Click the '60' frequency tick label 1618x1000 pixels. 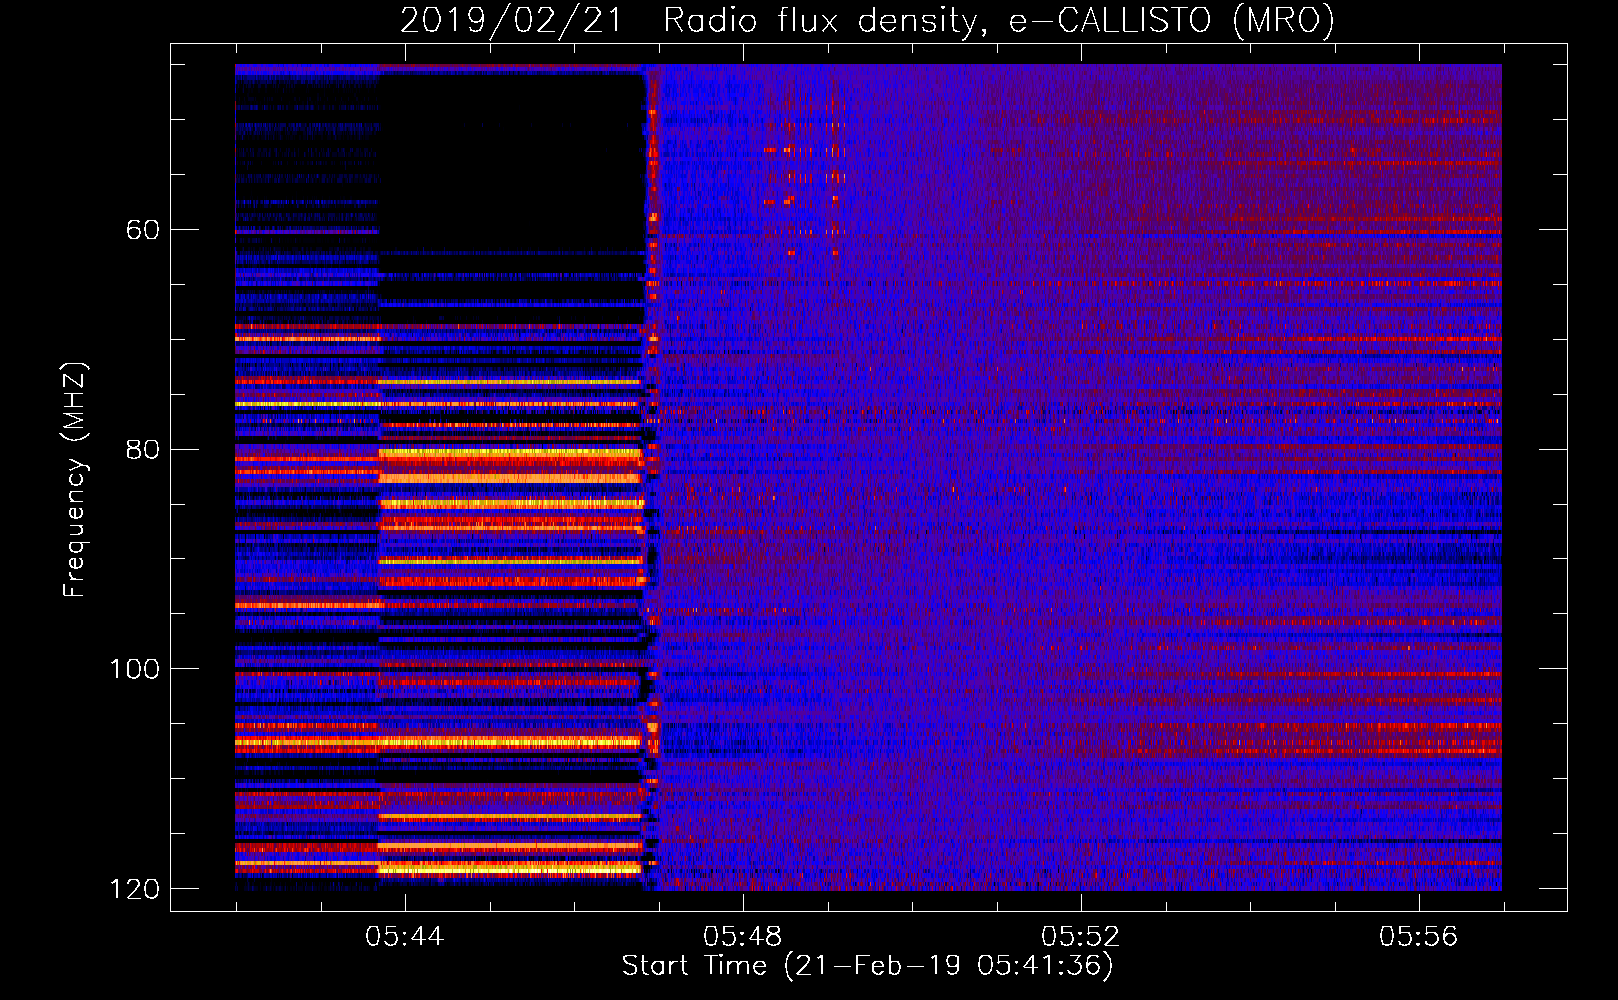click(x=143, y=230)
